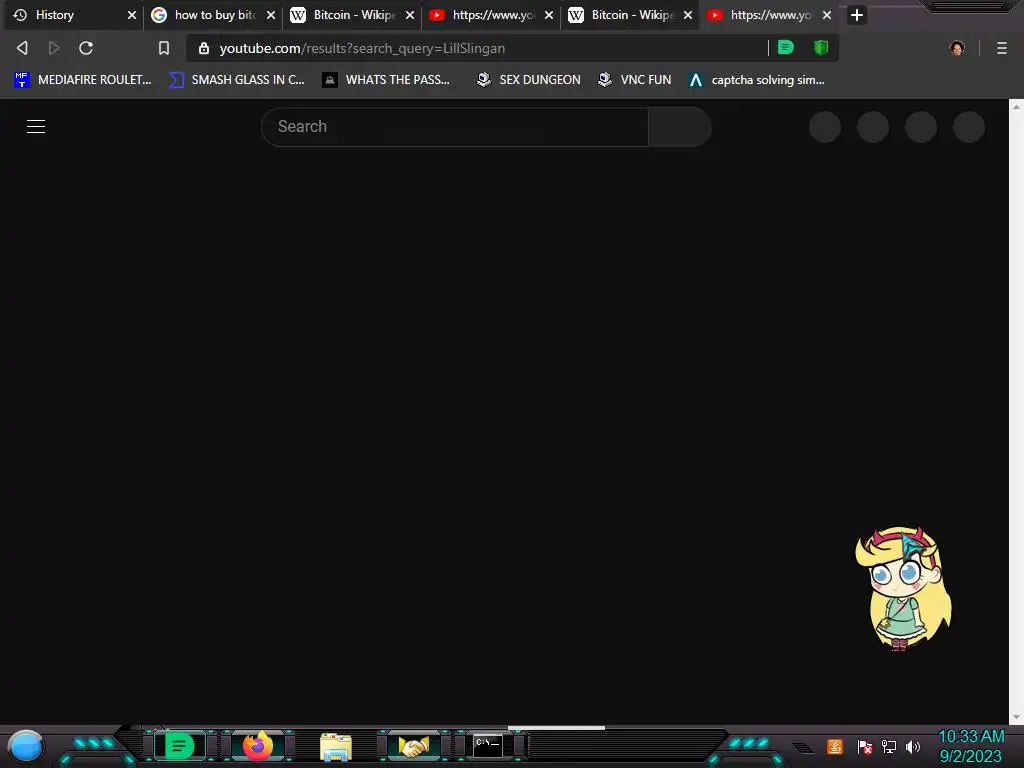Click the blue Start orb
Viewport: 1024px width, 768px height.
(25, 746)
